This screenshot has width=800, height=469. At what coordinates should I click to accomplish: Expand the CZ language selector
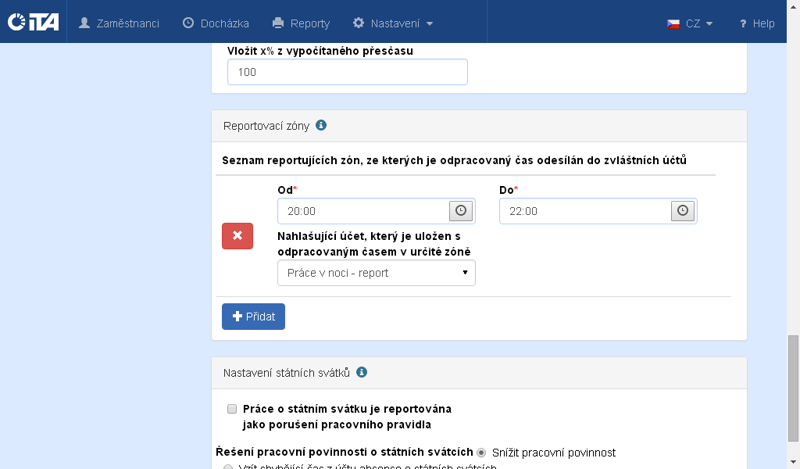coord(698,23)
